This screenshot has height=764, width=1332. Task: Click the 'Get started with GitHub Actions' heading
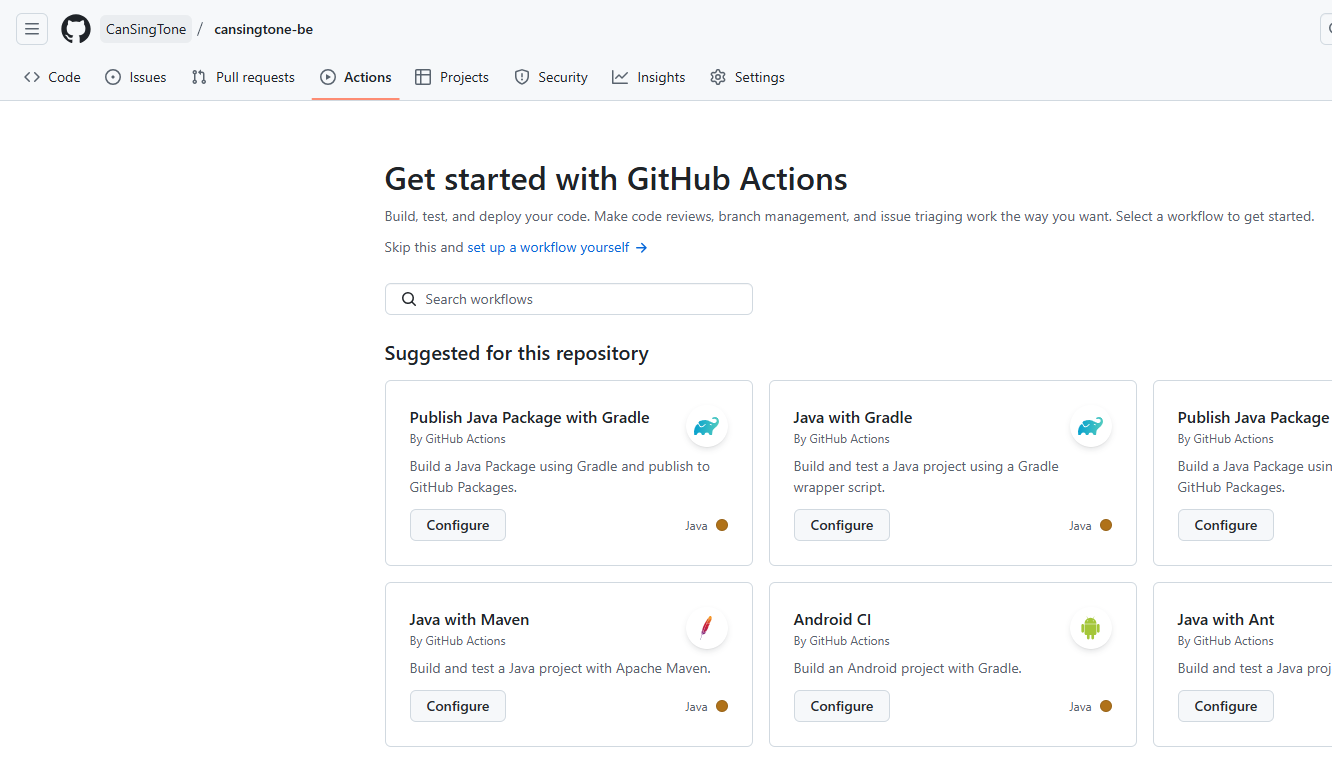616,179
